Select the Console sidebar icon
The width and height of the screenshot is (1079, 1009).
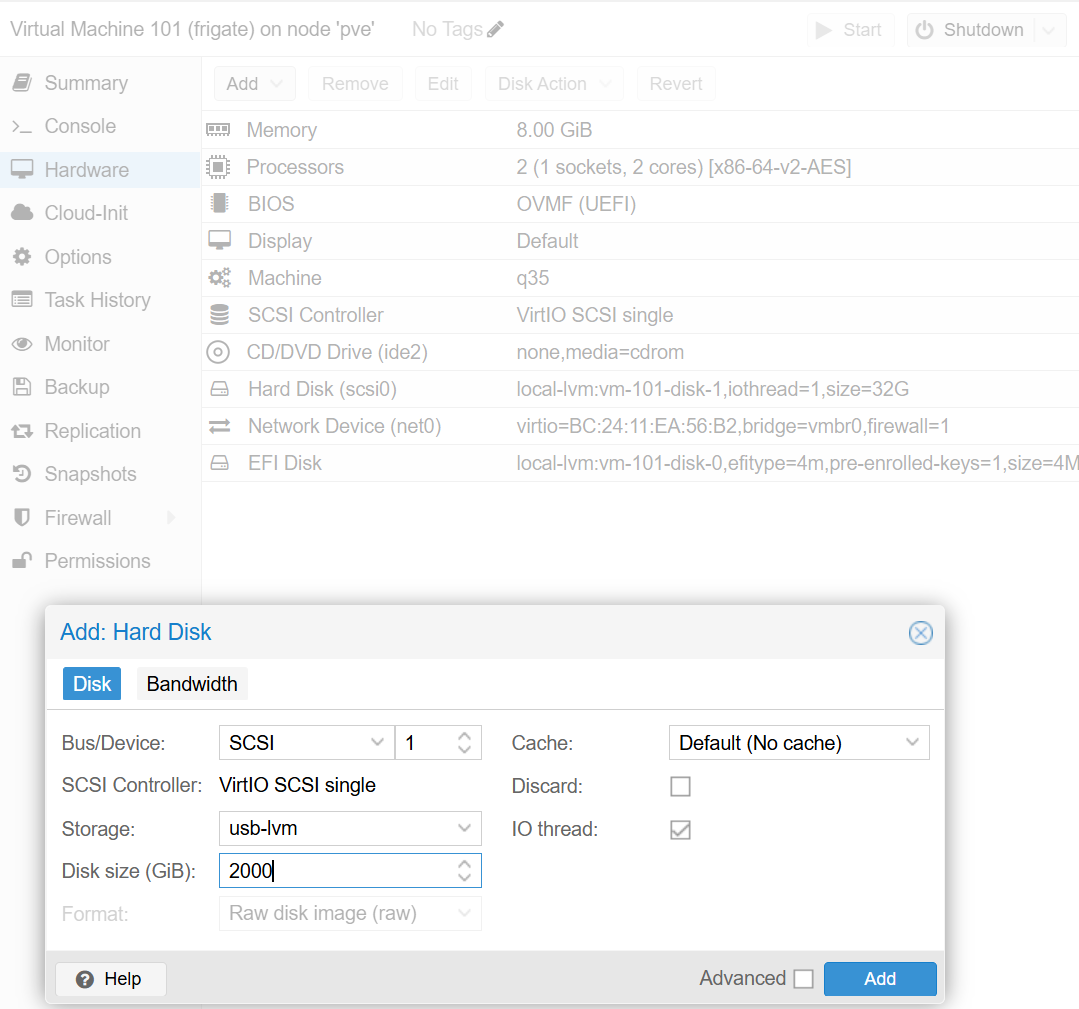23,126
